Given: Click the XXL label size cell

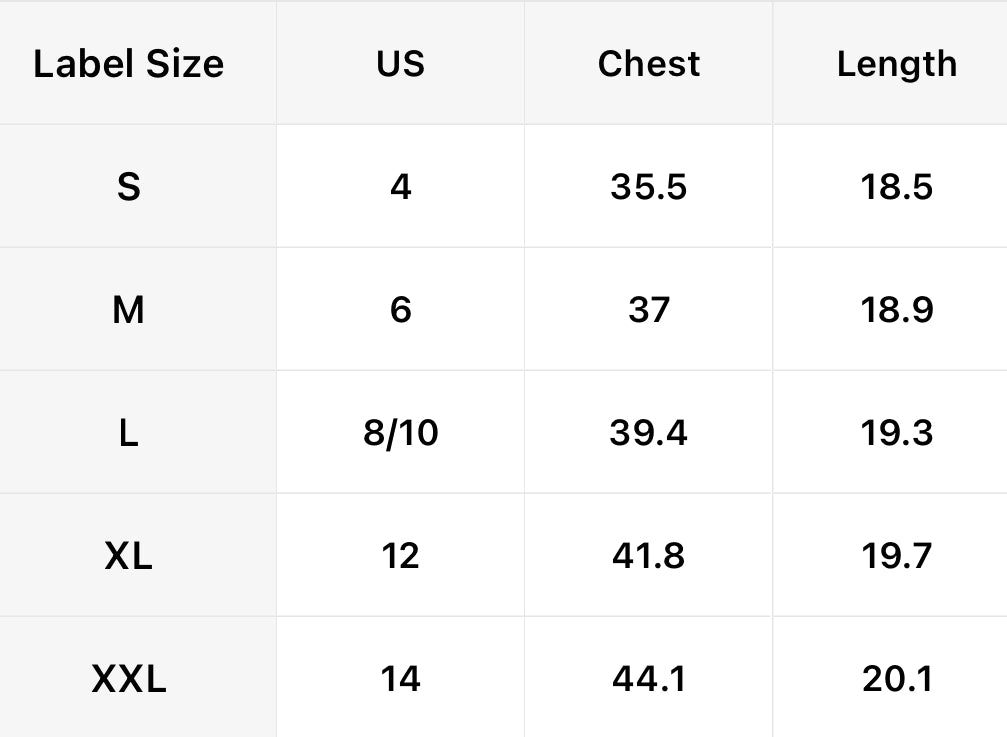Looking at the screenshot, I should 128,680.
